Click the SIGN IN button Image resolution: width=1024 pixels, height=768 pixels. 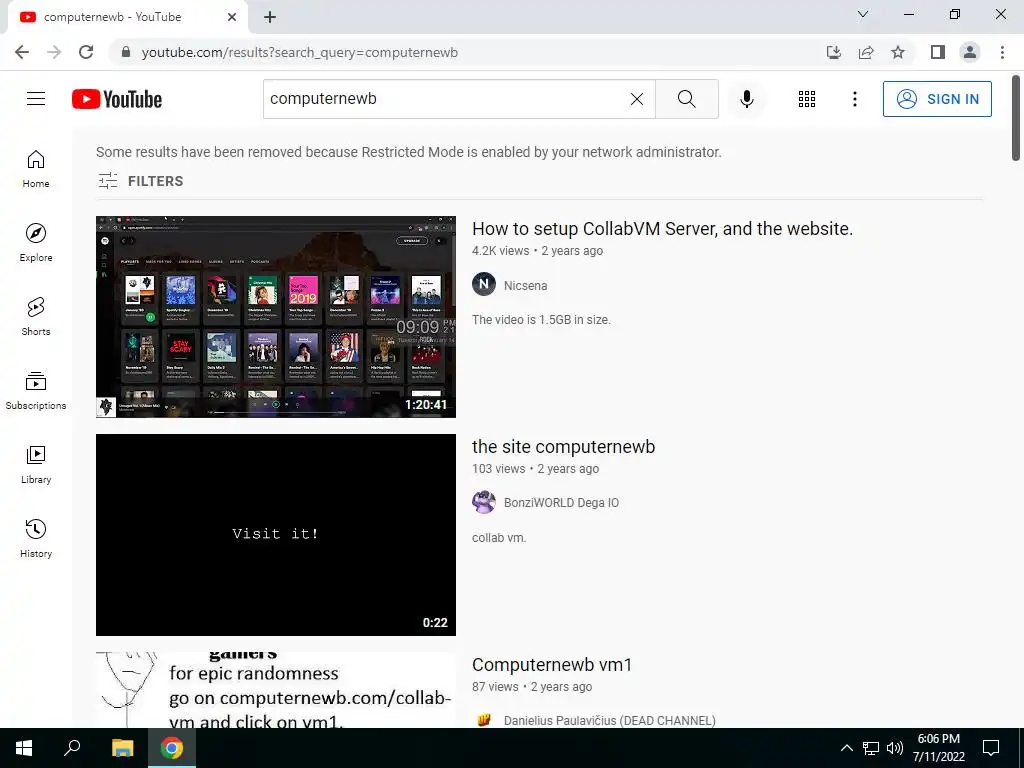click(937, 99)
